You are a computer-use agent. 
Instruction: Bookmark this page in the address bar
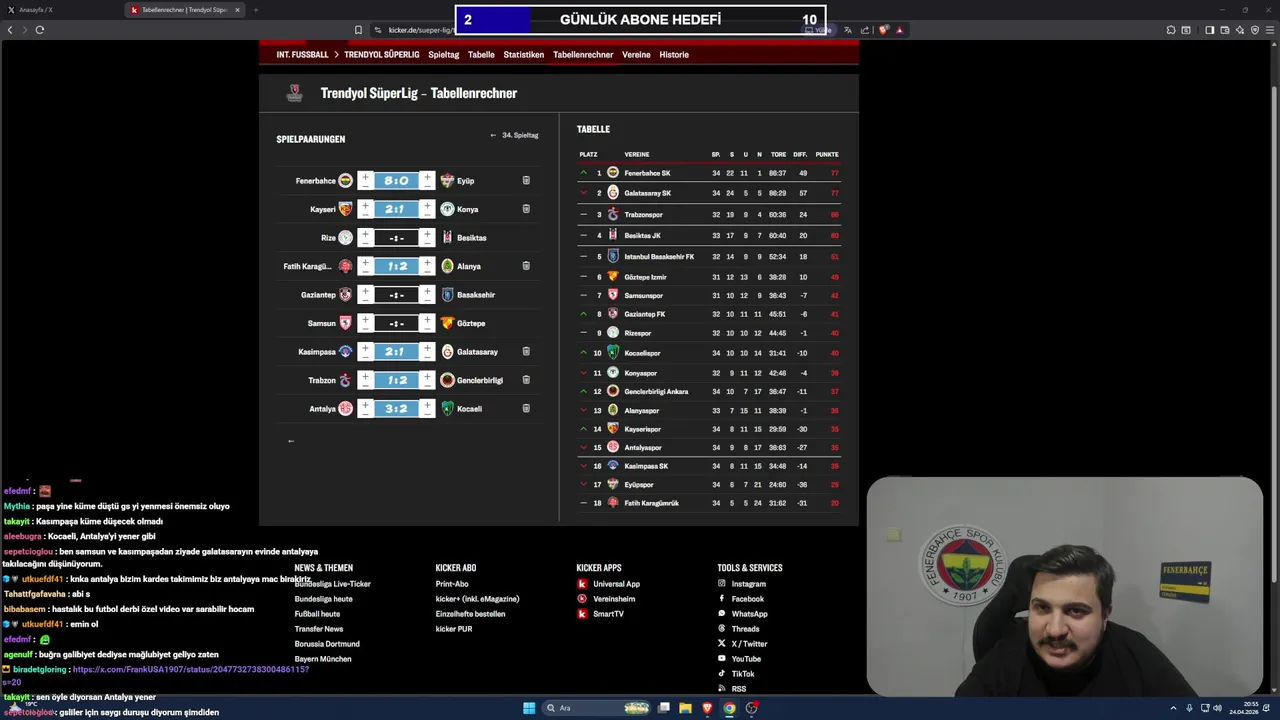tap(359, 30)
